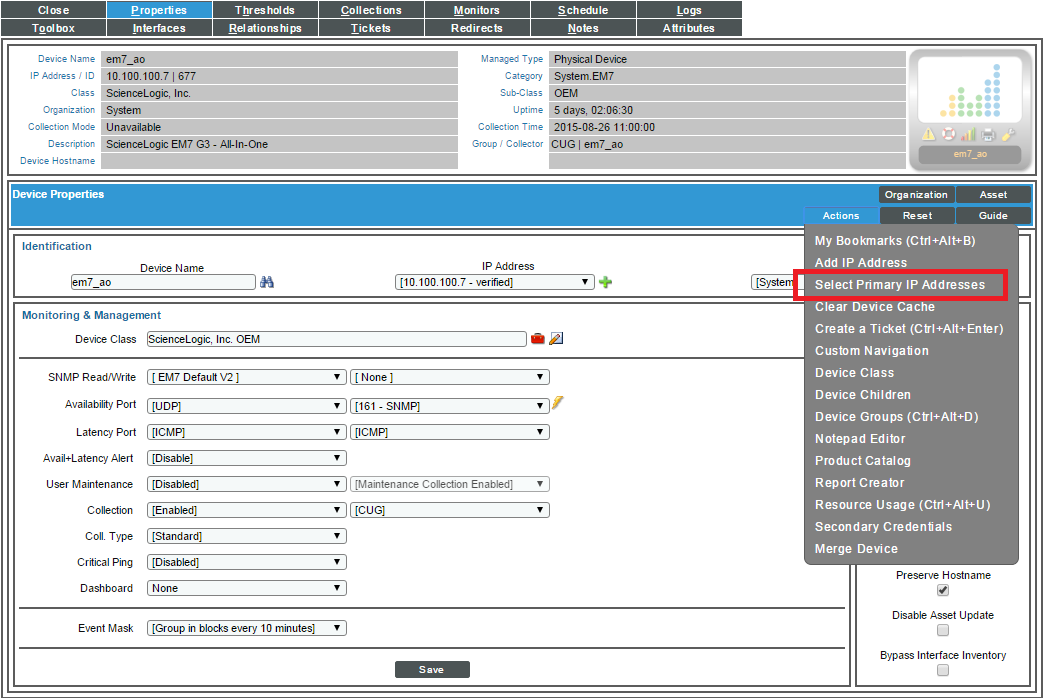1044x698 pixels.
Task: Open the bar graph performance icon for em7_ao
Action: [x=967, y=132]
